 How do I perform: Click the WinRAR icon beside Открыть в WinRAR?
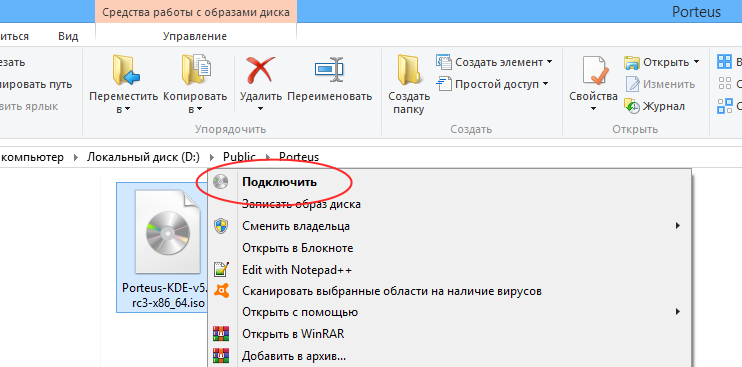221,334
